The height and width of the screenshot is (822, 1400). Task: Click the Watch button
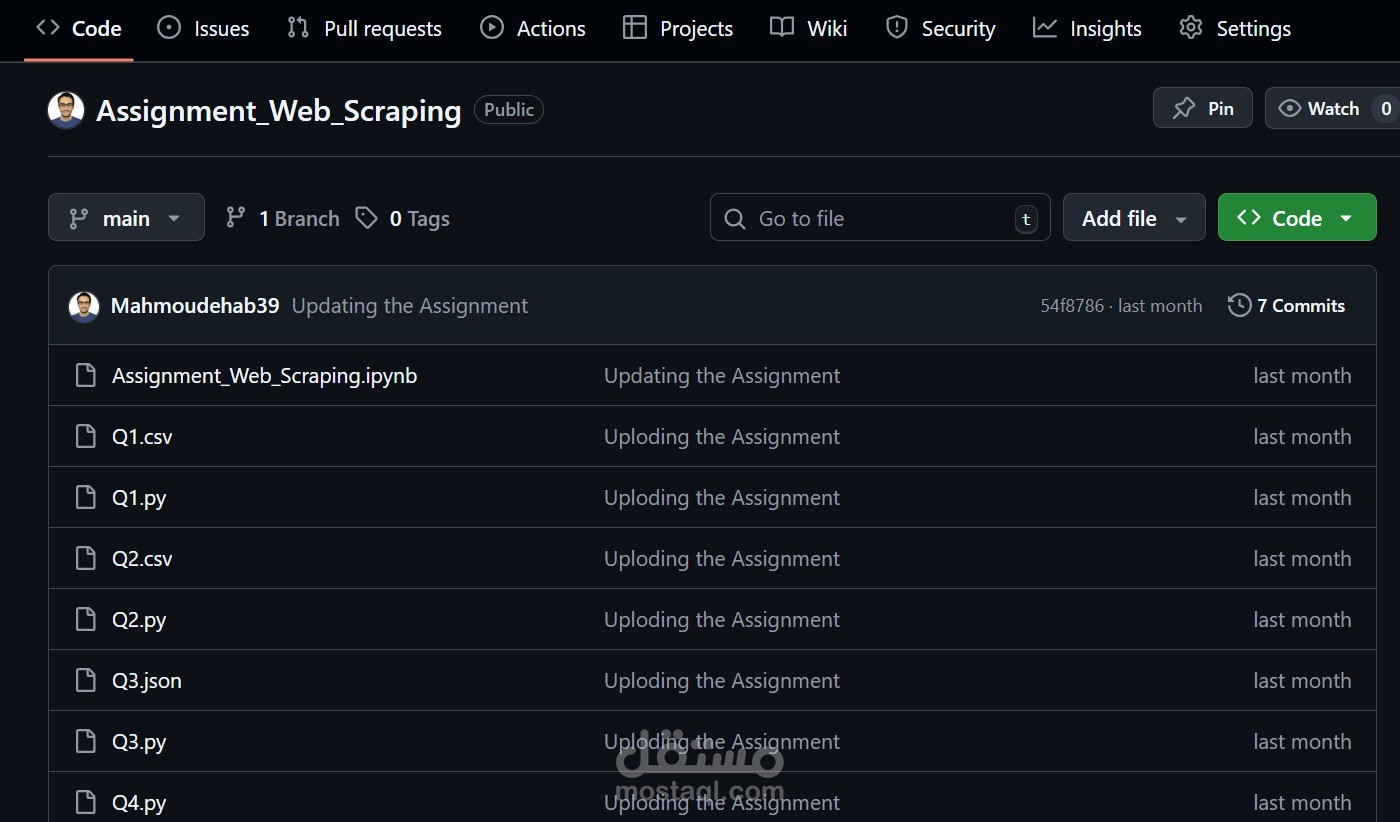click(x=1333, y=108)
